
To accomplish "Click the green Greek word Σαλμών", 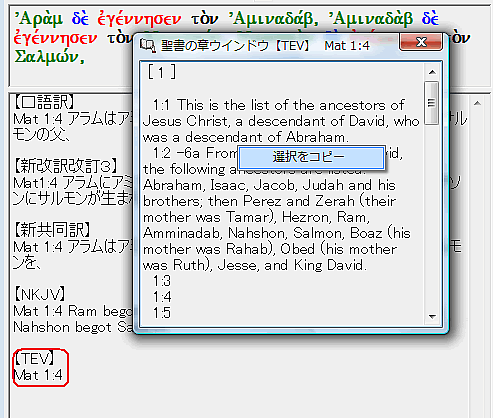I will (49, 57).
